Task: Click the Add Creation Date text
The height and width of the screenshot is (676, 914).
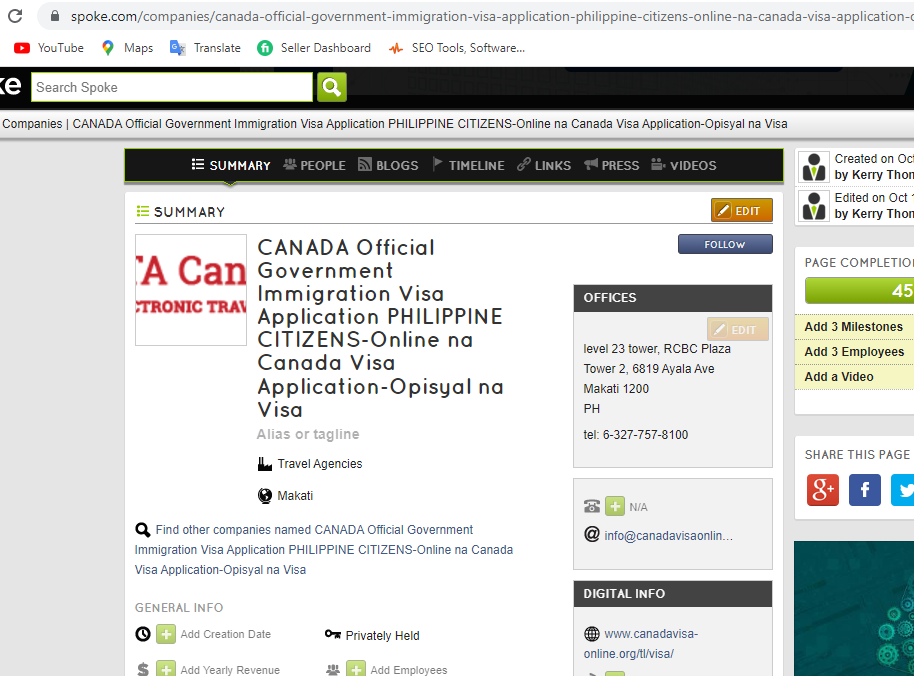Action: coord(226,634)
